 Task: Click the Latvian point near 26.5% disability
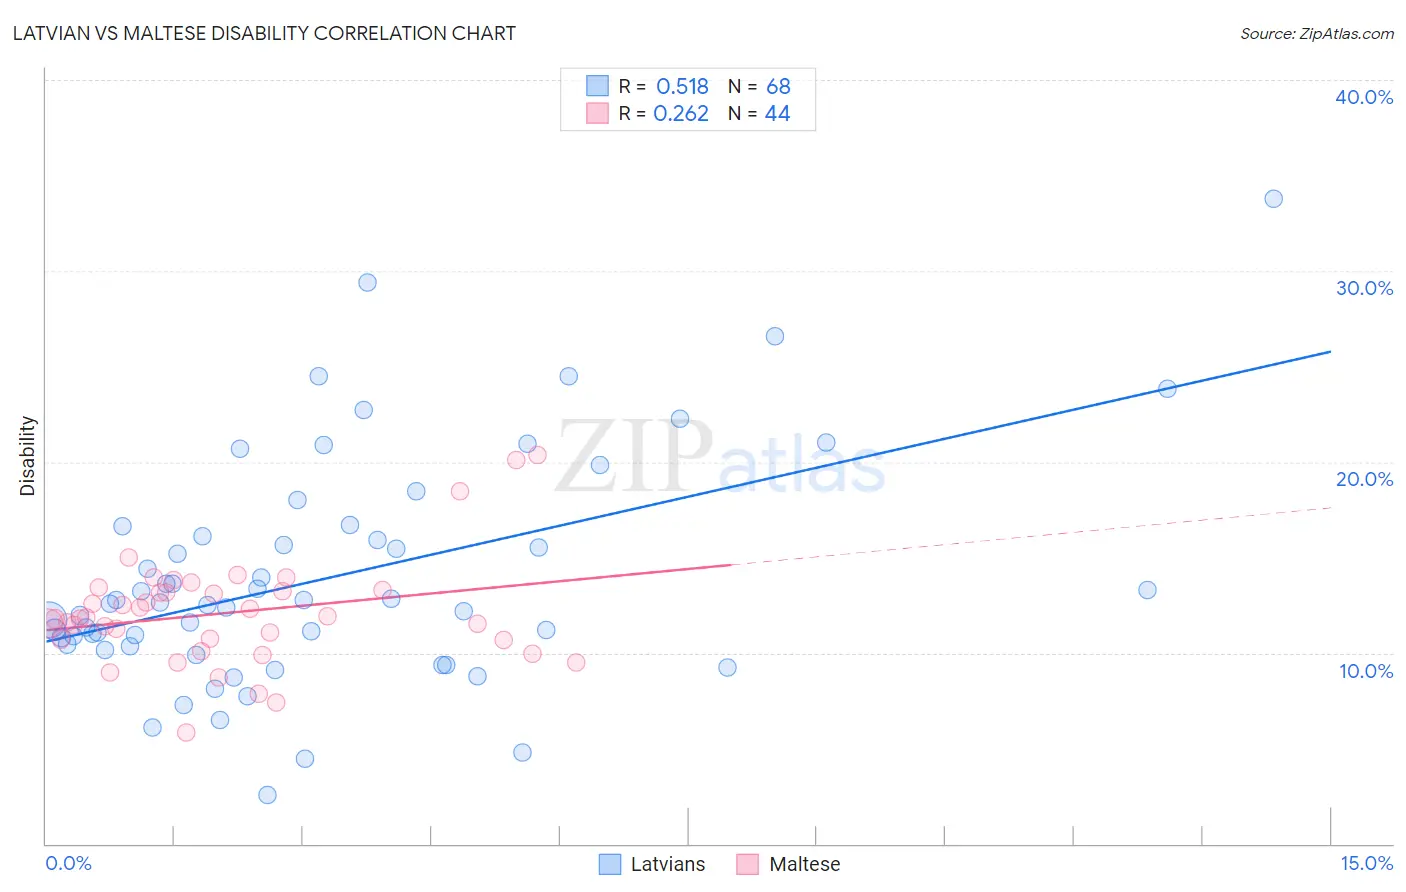(774, 336)
